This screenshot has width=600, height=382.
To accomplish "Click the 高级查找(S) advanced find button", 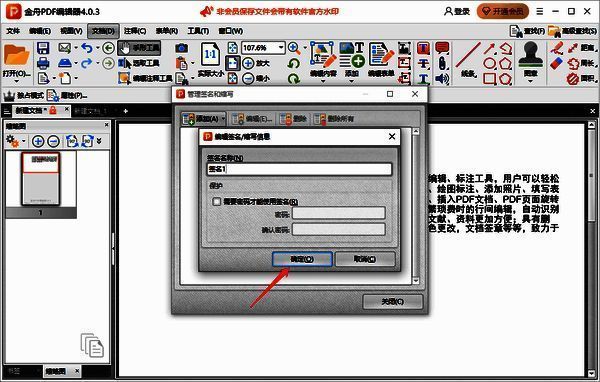I will [572, 31].
